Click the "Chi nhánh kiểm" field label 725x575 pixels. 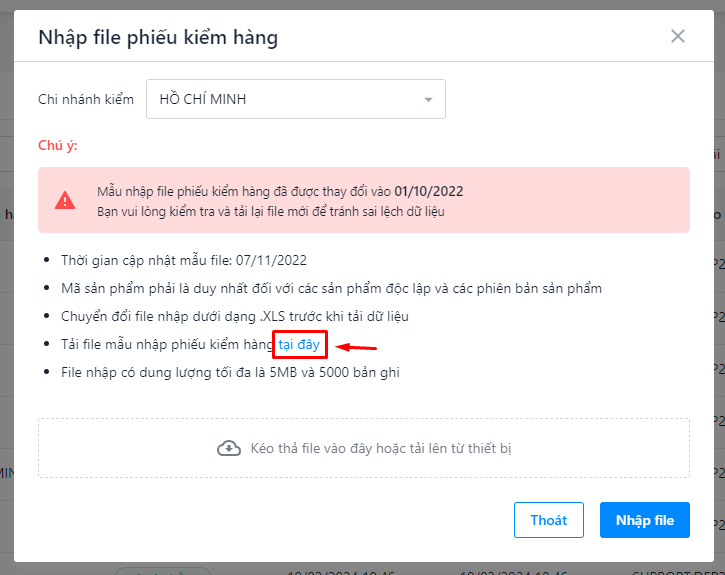[x=86, y=100]
